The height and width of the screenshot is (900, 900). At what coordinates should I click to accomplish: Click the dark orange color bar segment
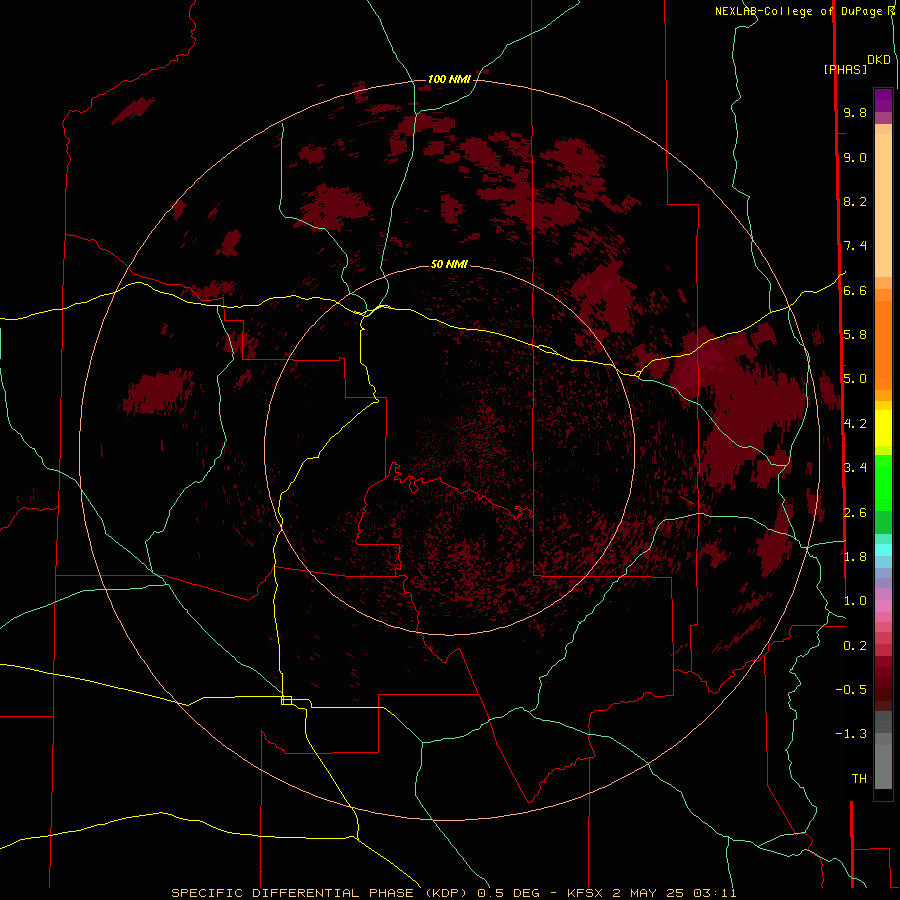coord(883,346)
